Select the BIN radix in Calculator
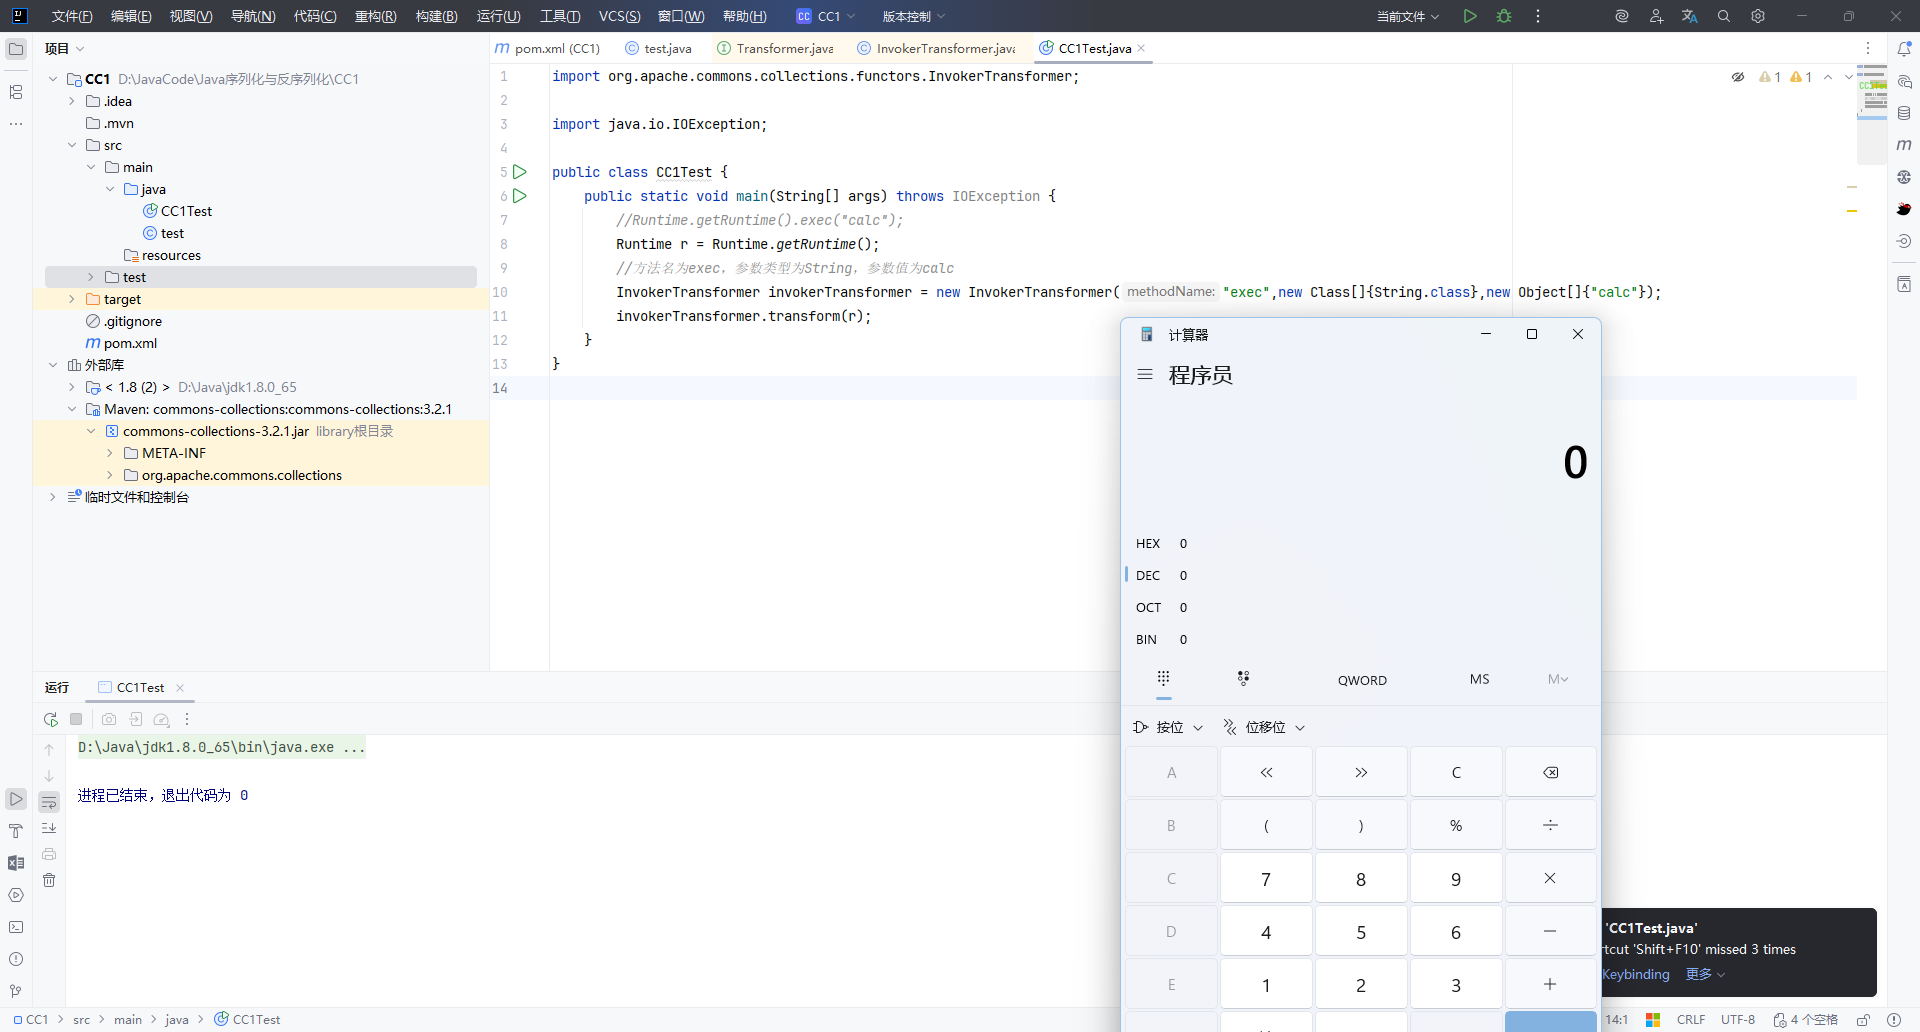The image size is (1920, 1032). click(x=1361, y=640)
